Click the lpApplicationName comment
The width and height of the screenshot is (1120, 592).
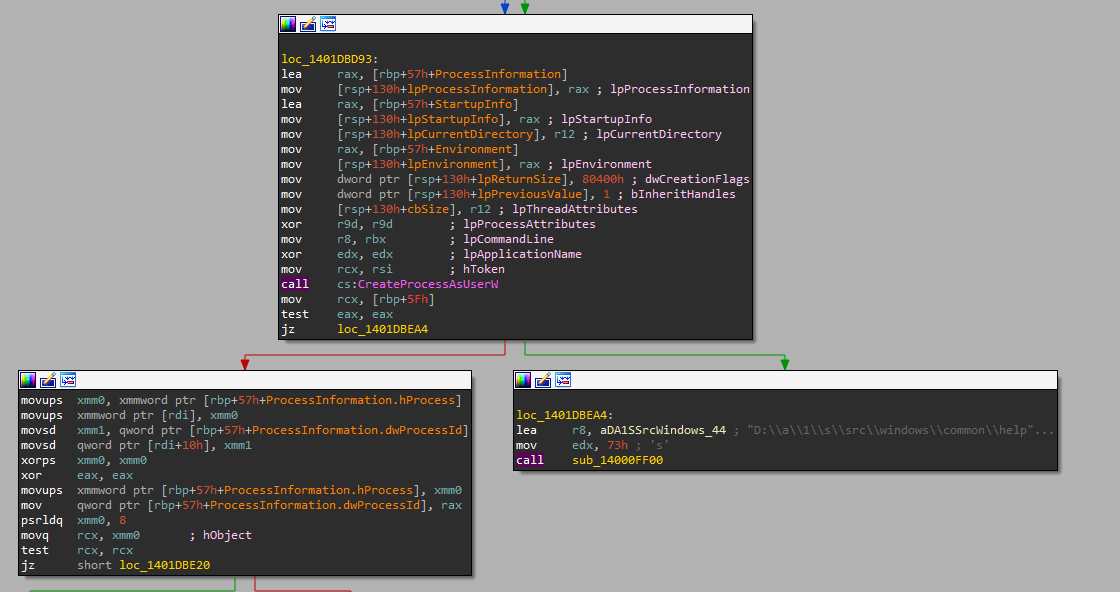[522, 254]
